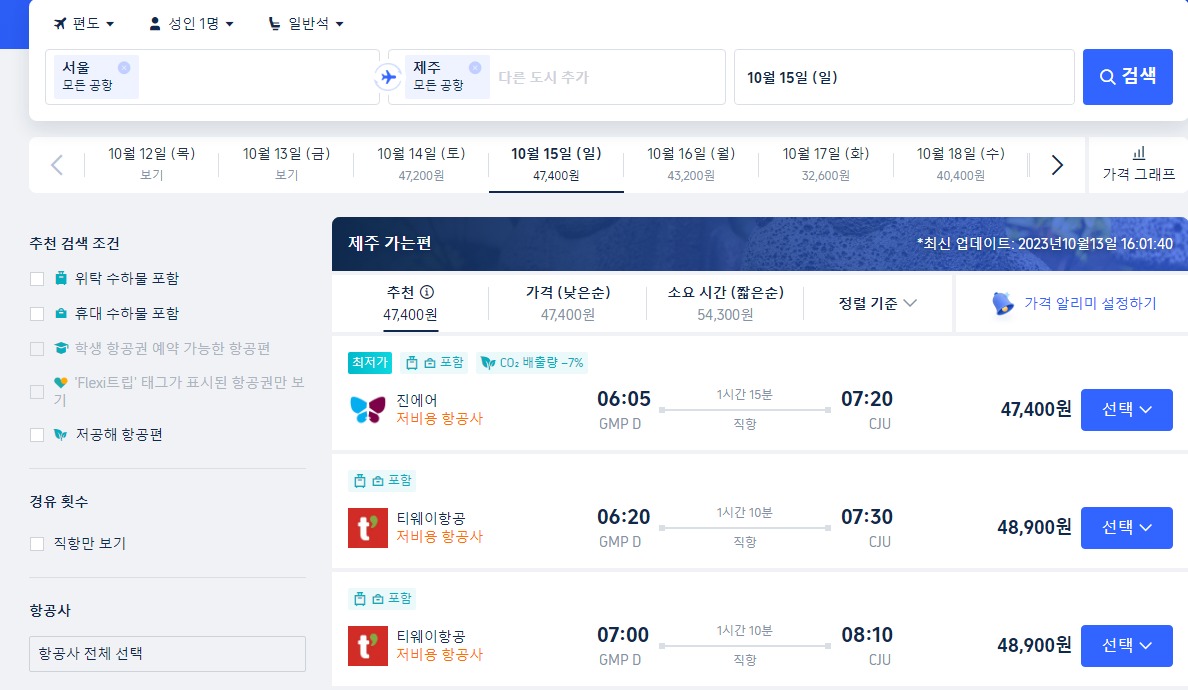Tick 저공해 항공편 checkbox
This screenshot has width=1188, height=690.
pyautogui.click(x=36, y=435)
